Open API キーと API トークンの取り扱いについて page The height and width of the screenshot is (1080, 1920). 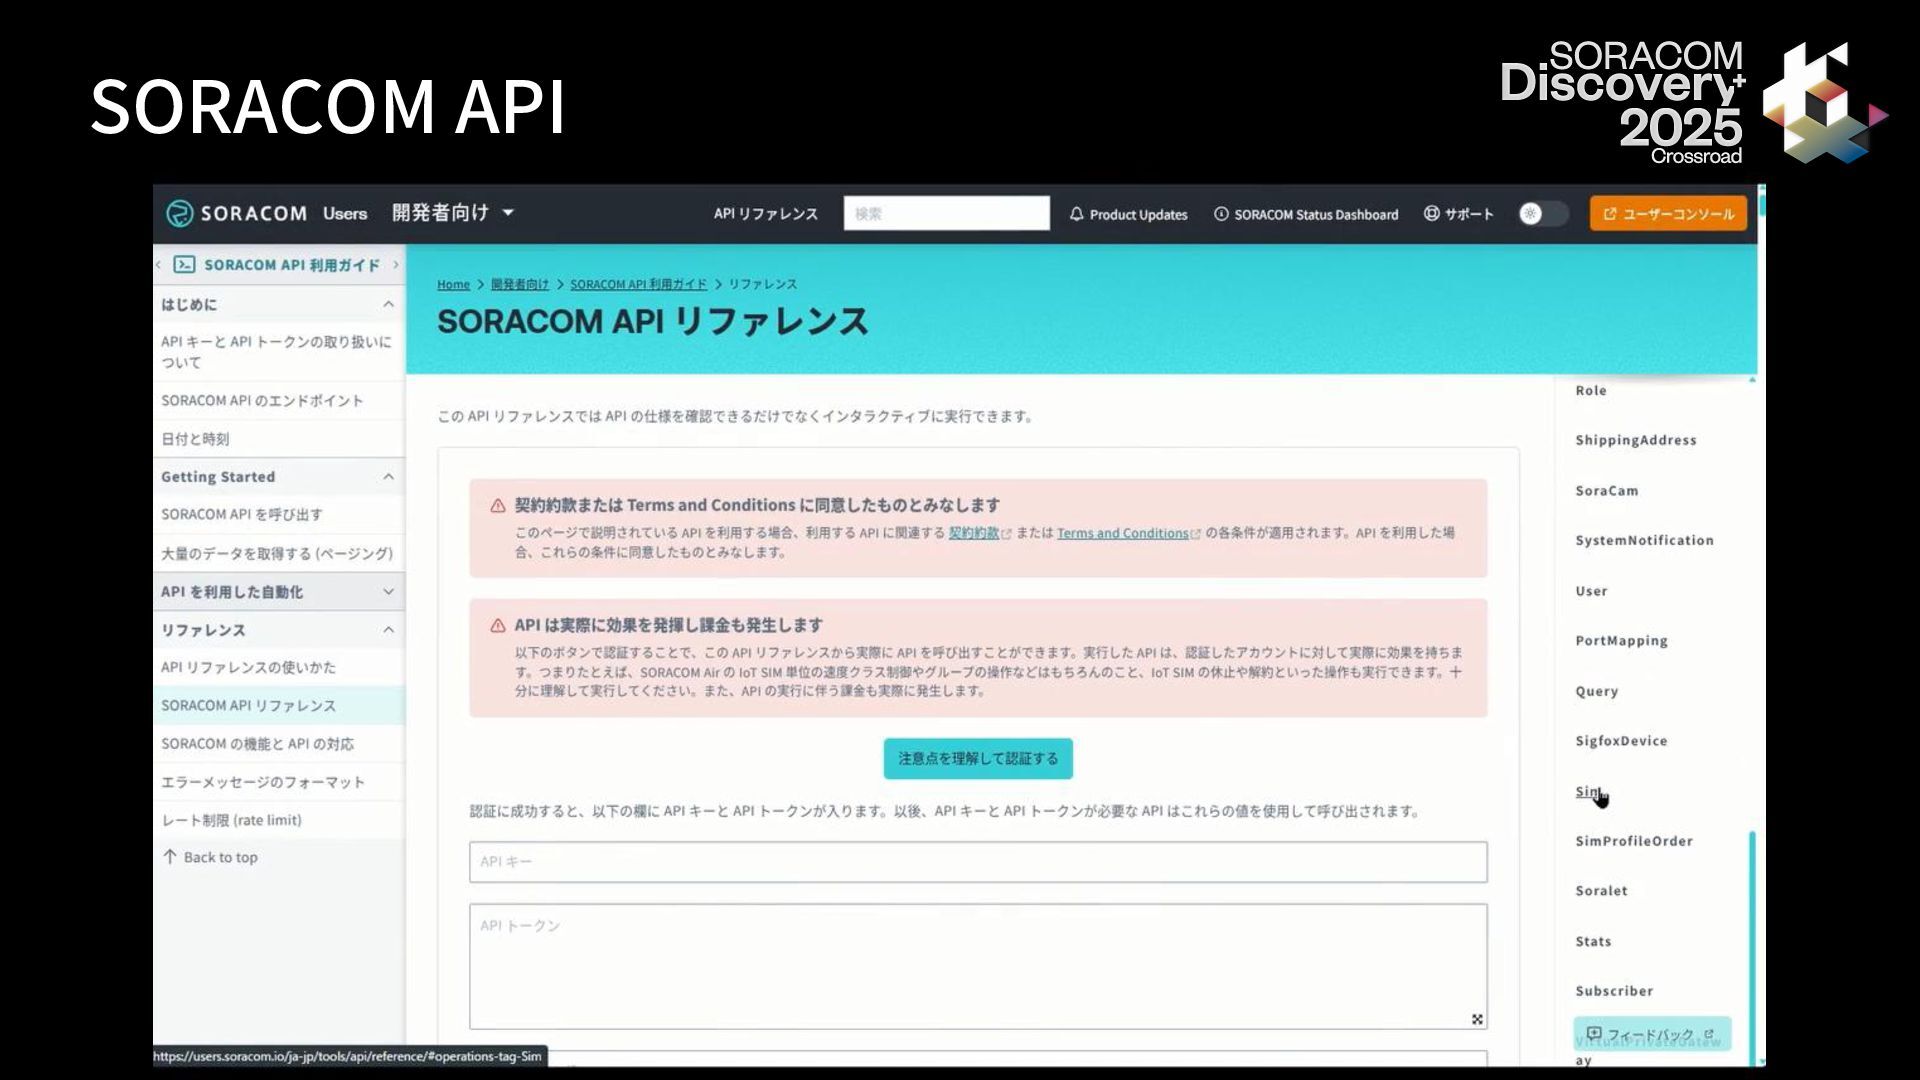pyautogui.click(x=278, y=352)
